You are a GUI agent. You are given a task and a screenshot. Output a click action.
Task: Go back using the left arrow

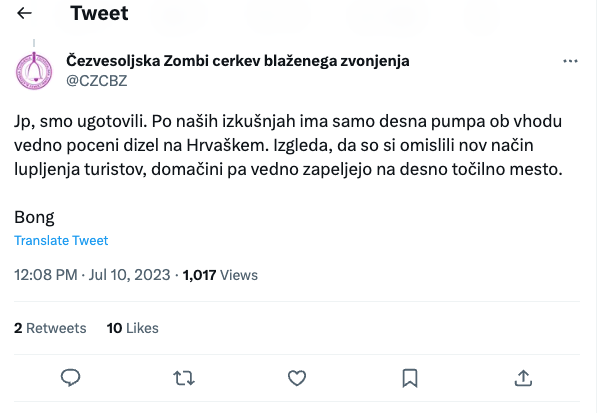(x=25, y=13)
